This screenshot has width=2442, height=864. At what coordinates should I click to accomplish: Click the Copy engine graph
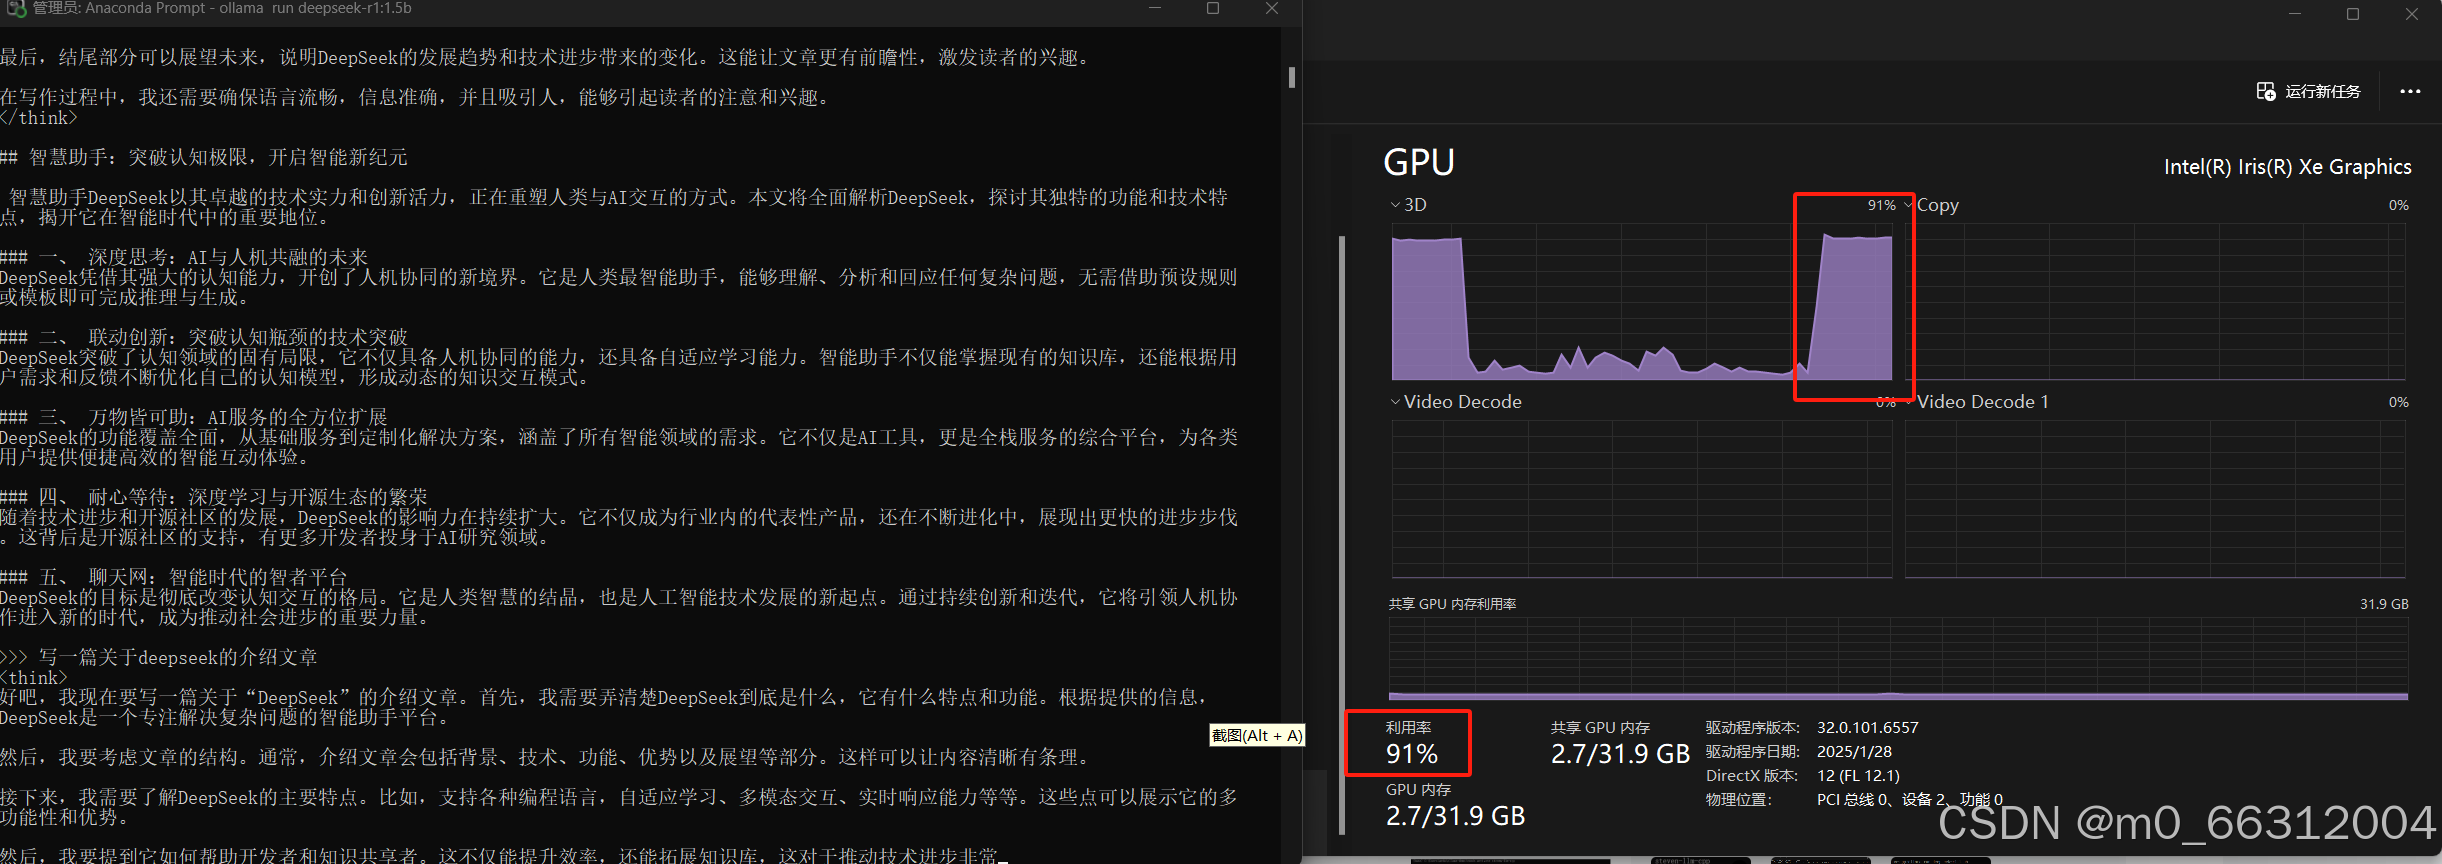(x=2155, y=302)
